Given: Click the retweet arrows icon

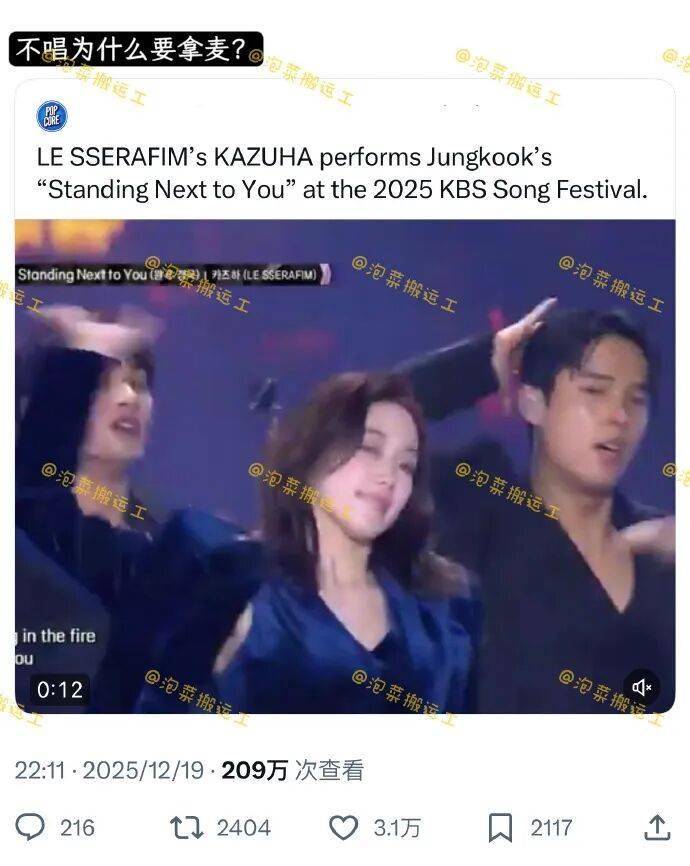Looking at the screenshot, I should coord(186,828).
